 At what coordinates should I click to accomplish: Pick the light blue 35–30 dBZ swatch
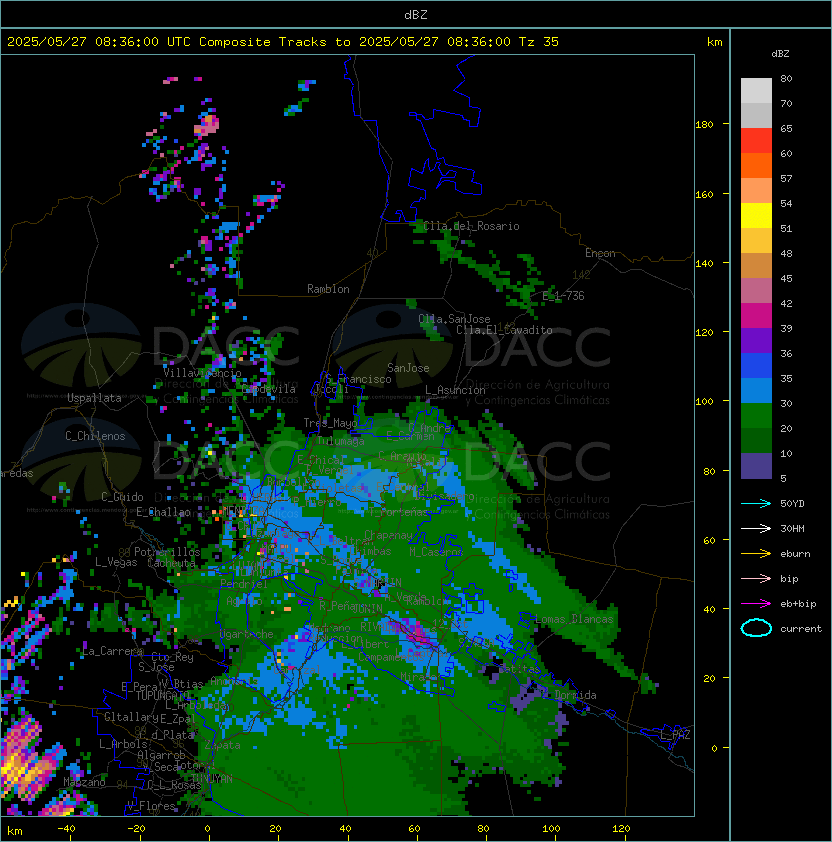(x=756, y=390)
